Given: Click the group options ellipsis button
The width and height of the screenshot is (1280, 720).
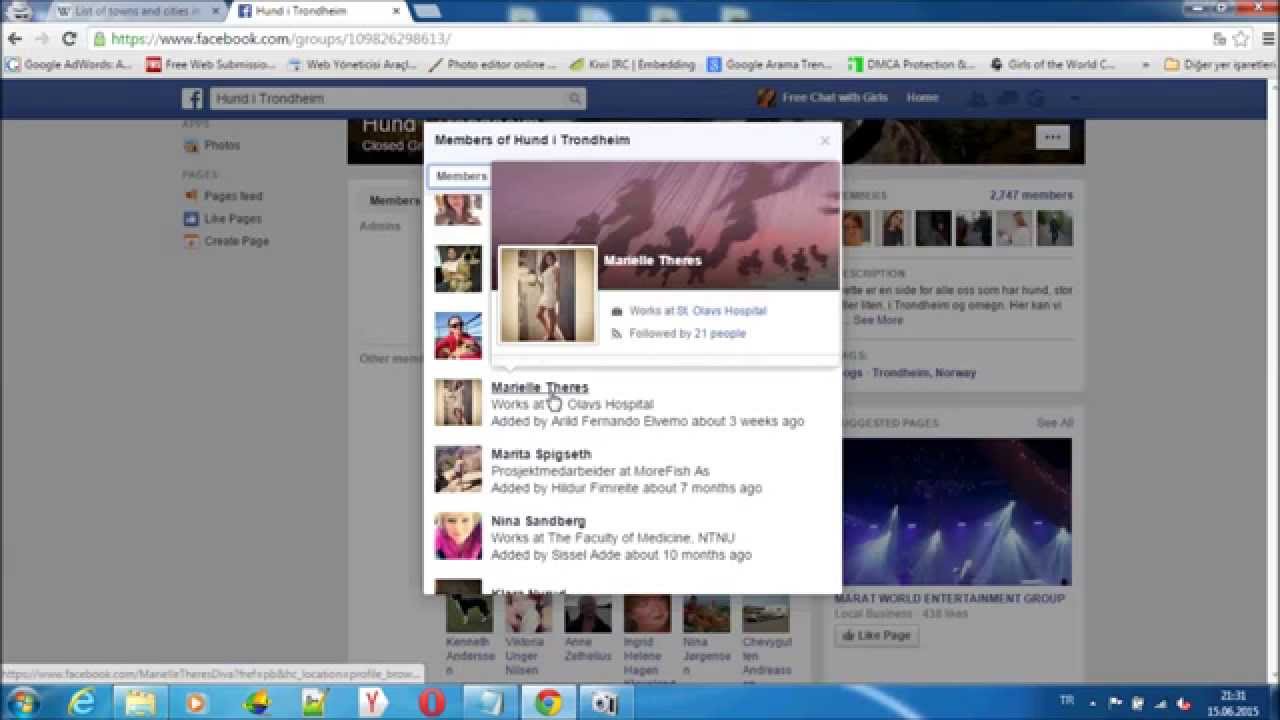Looking at the screenshot, I should 1052,138.
